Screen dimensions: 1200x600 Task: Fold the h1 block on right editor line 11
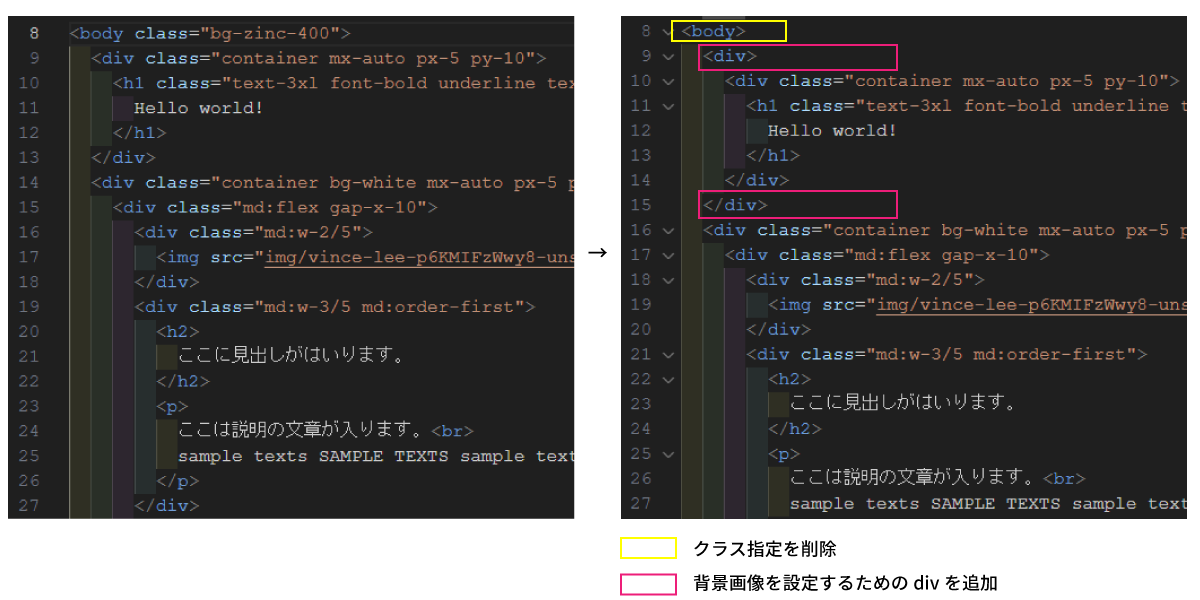pyautogui.click(x=668, y=107)
